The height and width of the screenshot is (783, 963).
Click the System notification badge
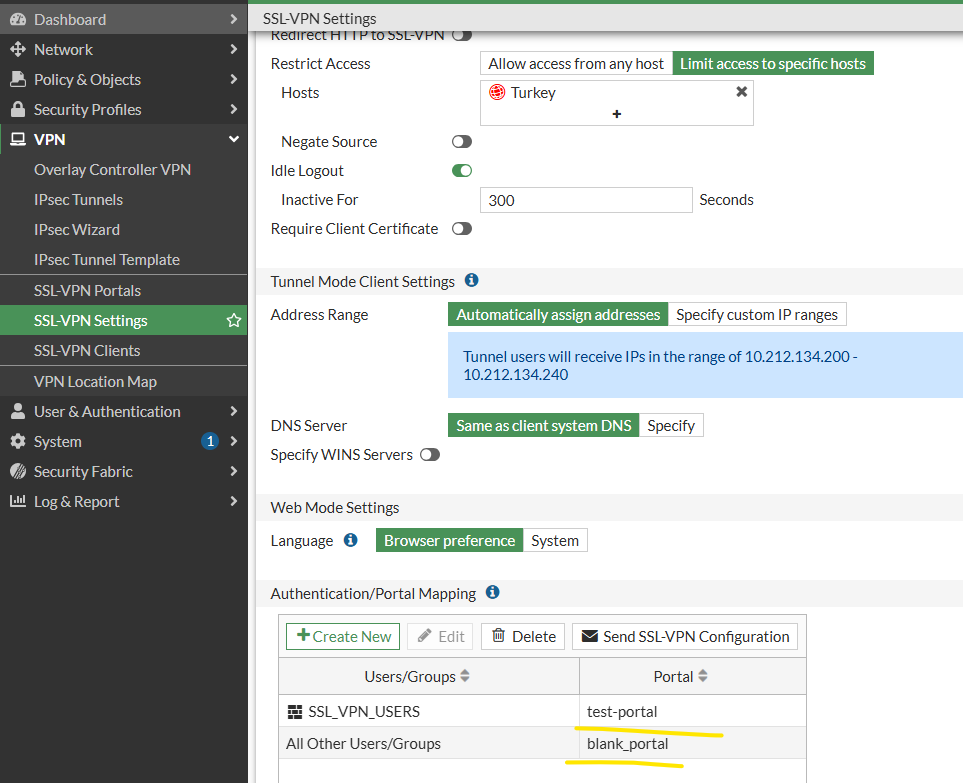click(x=210, y=441)
